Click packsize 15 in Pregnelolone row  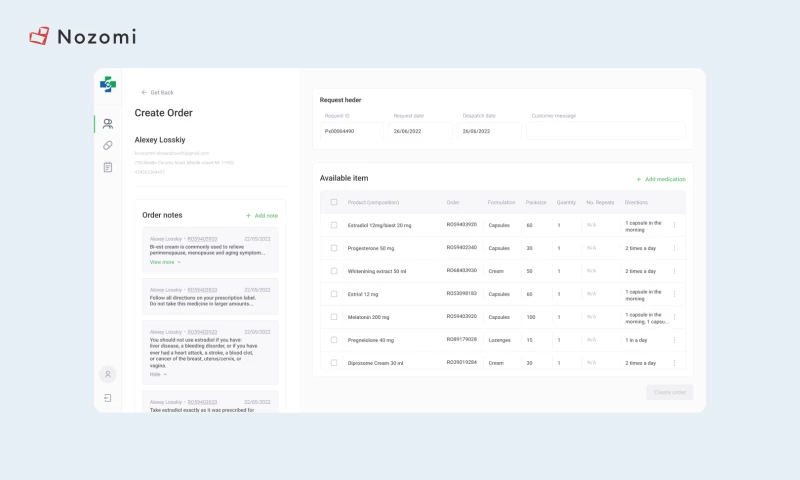coord(529,340)
